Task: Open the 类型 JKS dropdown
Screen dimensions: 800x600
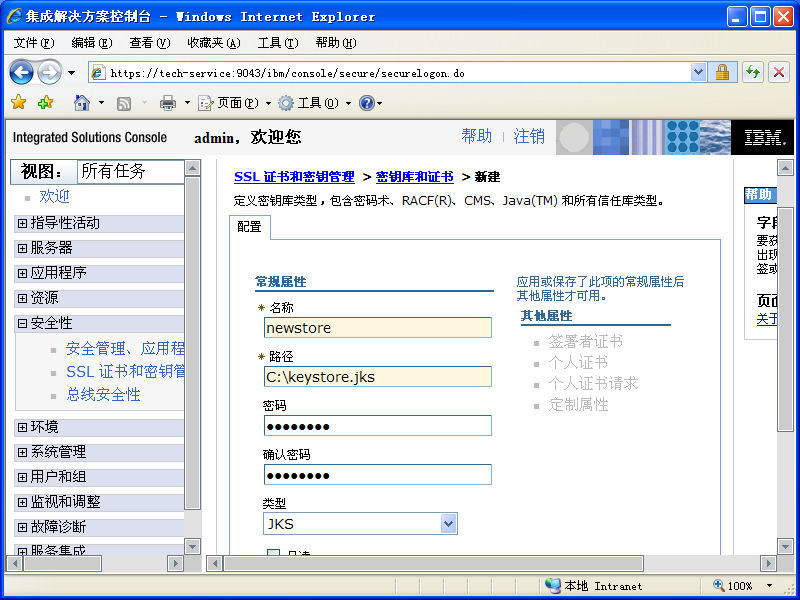Action: point(448,524)
